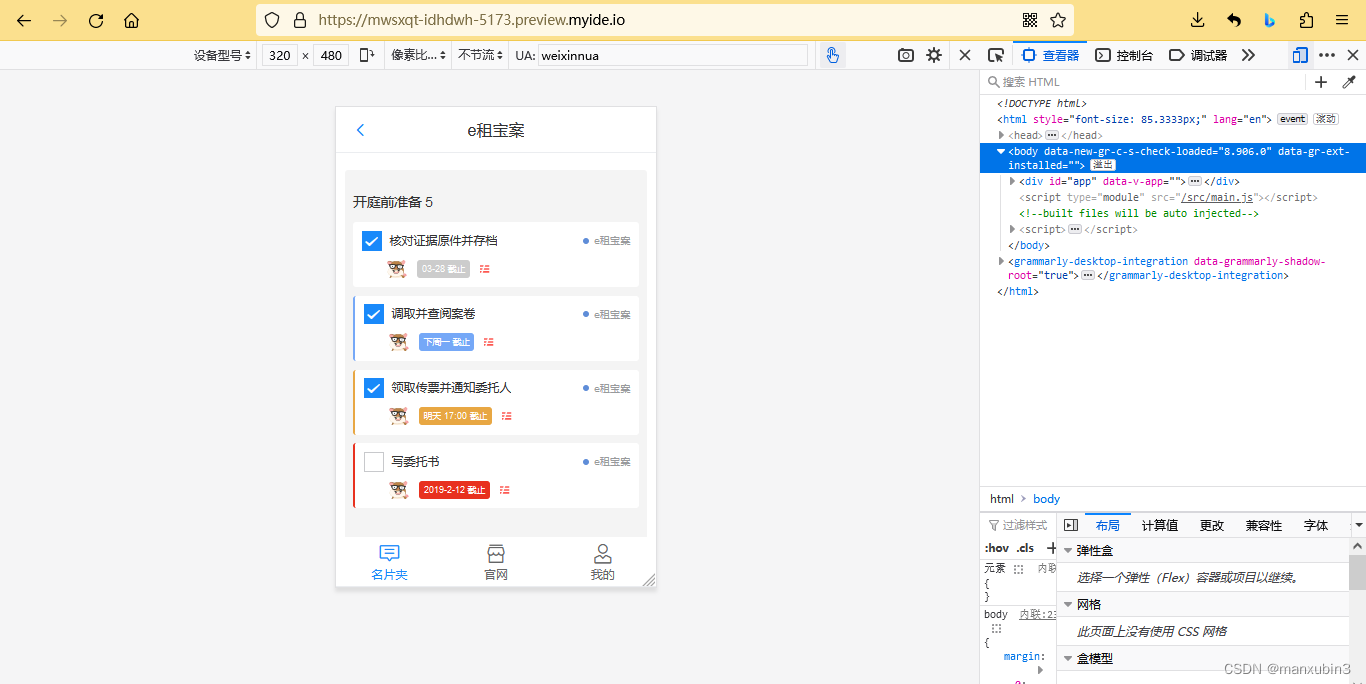The image size is (1366, 684).
Task: Take a screenshot of the viewport
Action: (906, 55)
